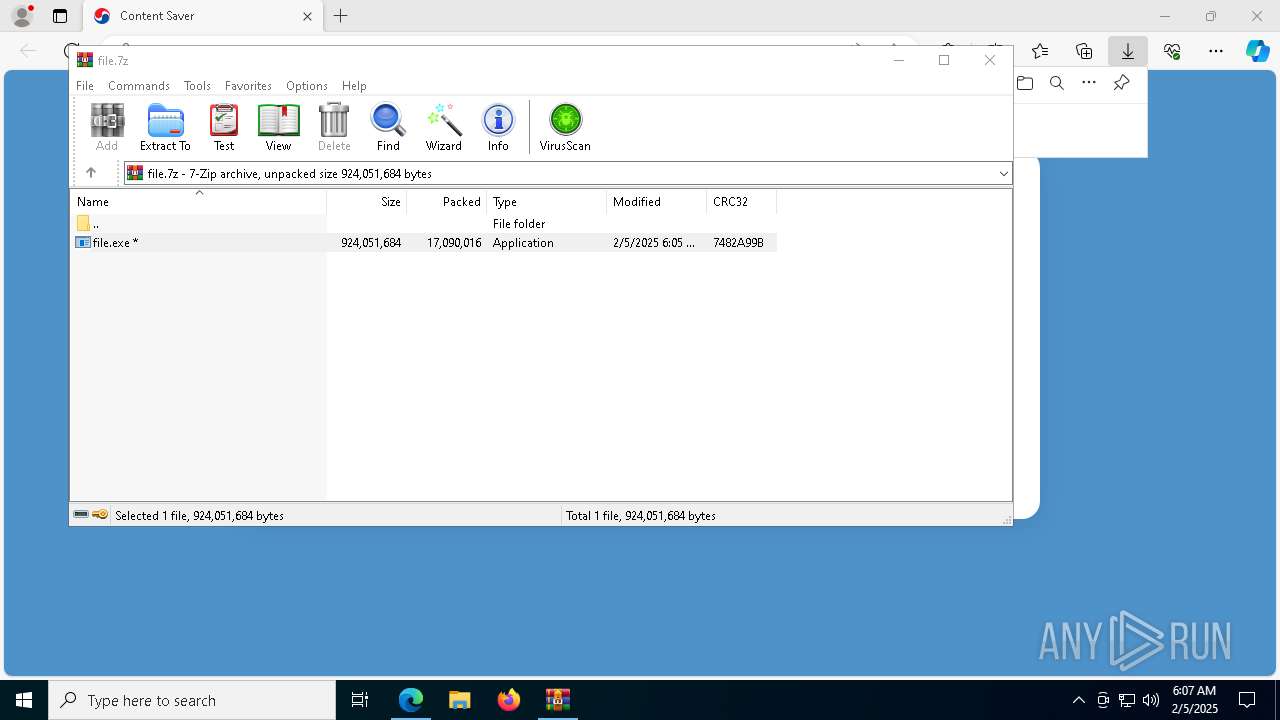Screen dimensions: 1280x720
Task: Click the key password icon in status bar
Action: pos(100,515)
